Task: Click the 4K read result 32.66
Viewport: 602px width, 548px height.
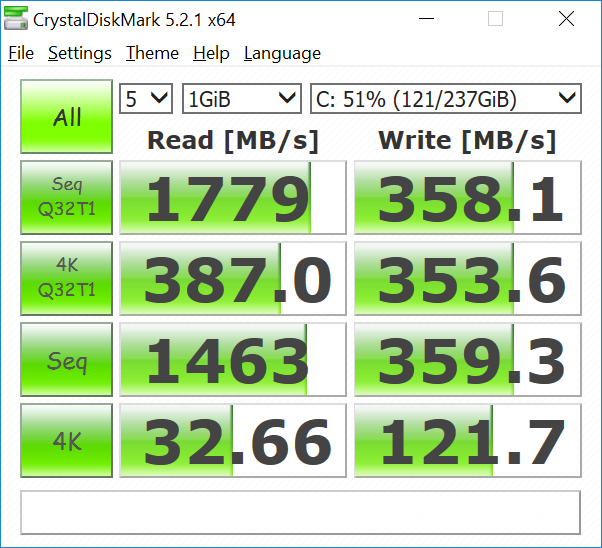Action: click(233, 440)
